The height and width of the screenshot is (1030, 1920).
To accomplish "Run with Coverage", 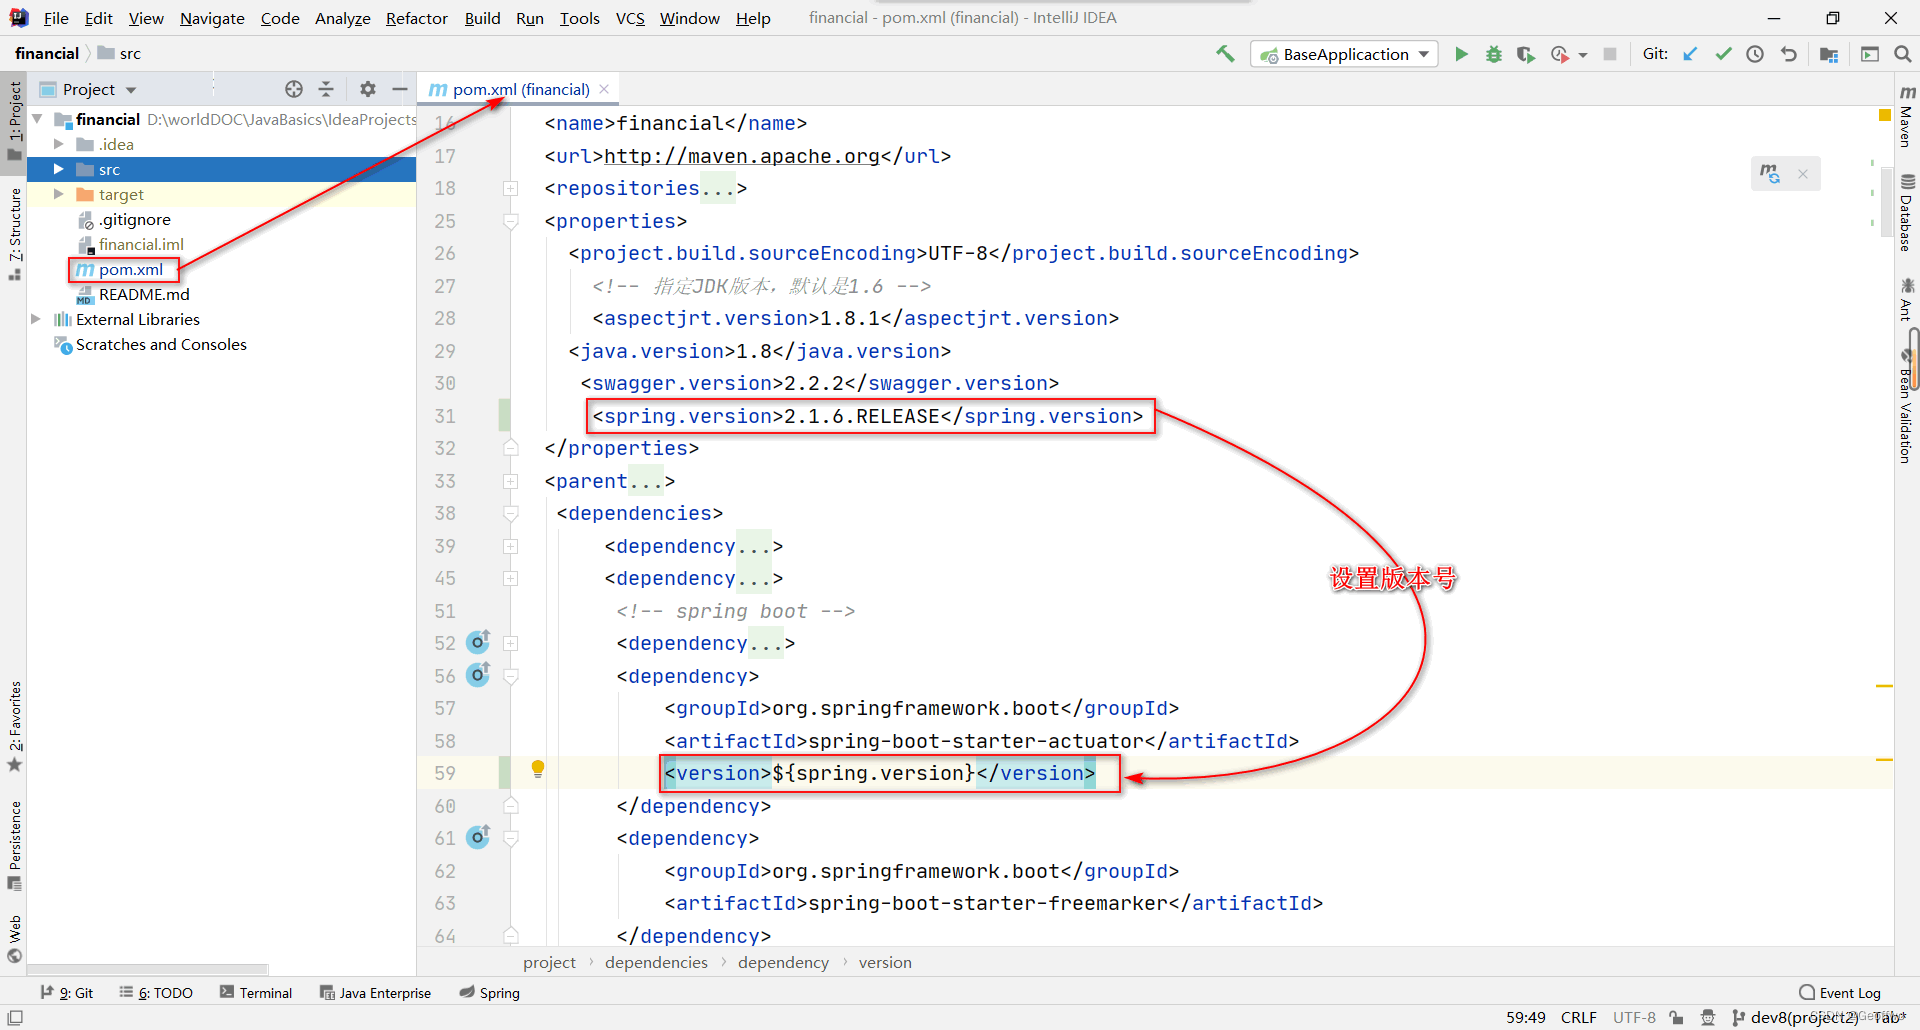I will coord(1526,54).
